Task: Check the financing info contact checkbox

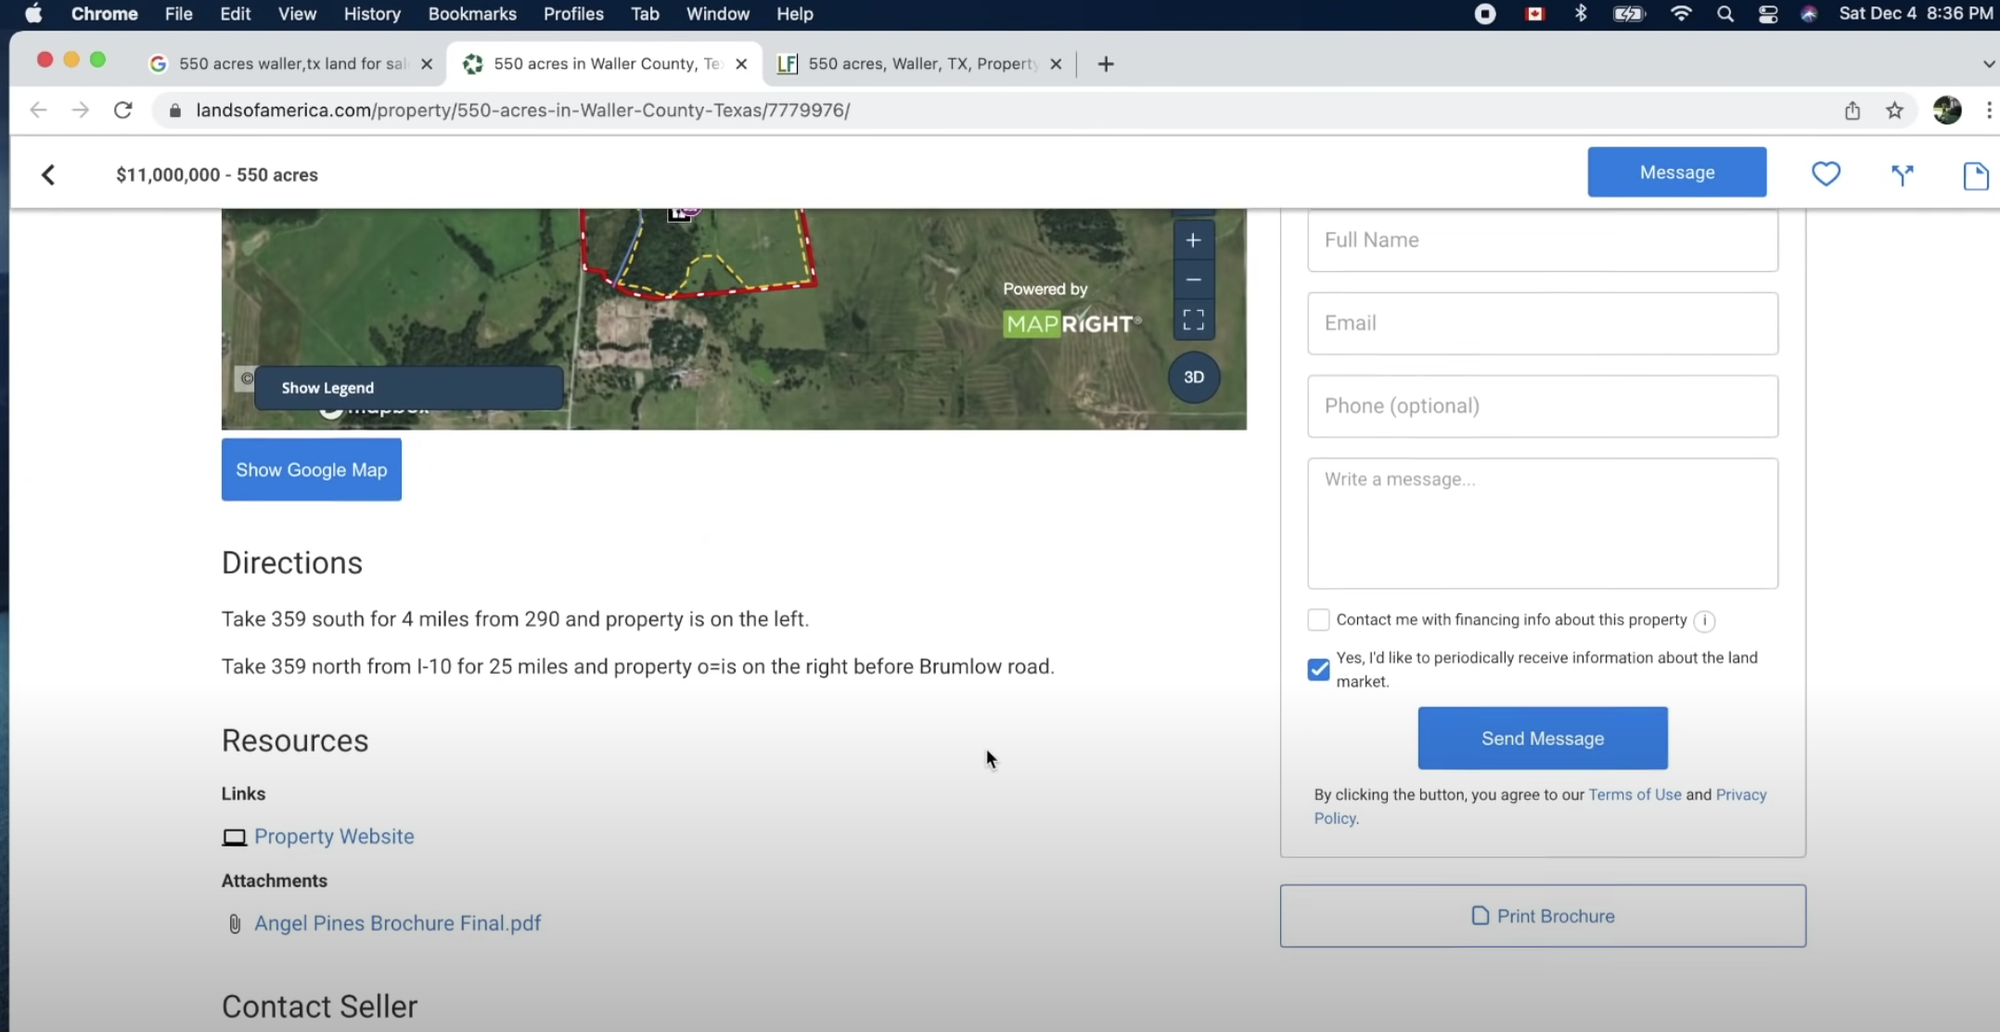Action: point(1318,620)
